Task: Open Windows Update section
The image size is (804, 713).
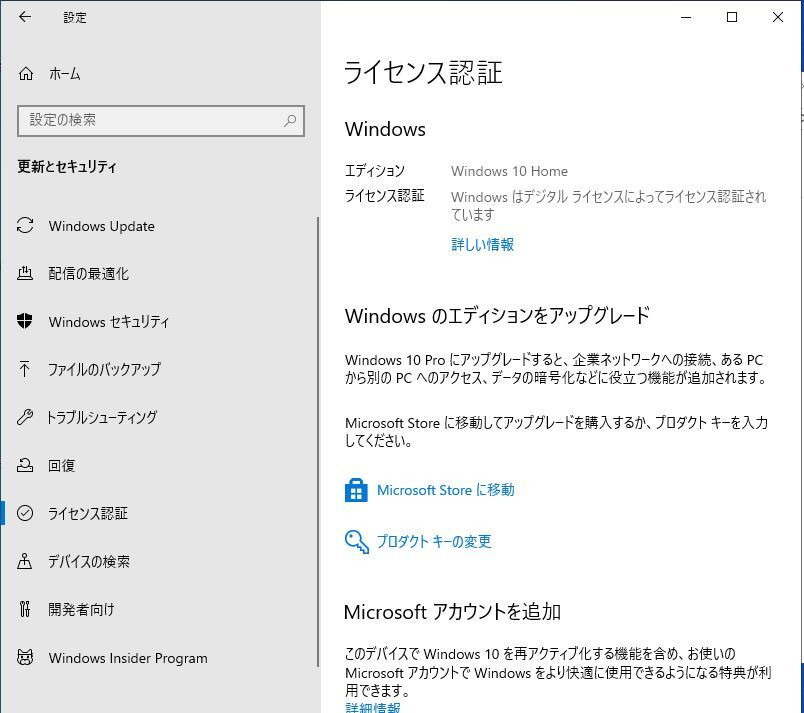Action: point(102,226)
